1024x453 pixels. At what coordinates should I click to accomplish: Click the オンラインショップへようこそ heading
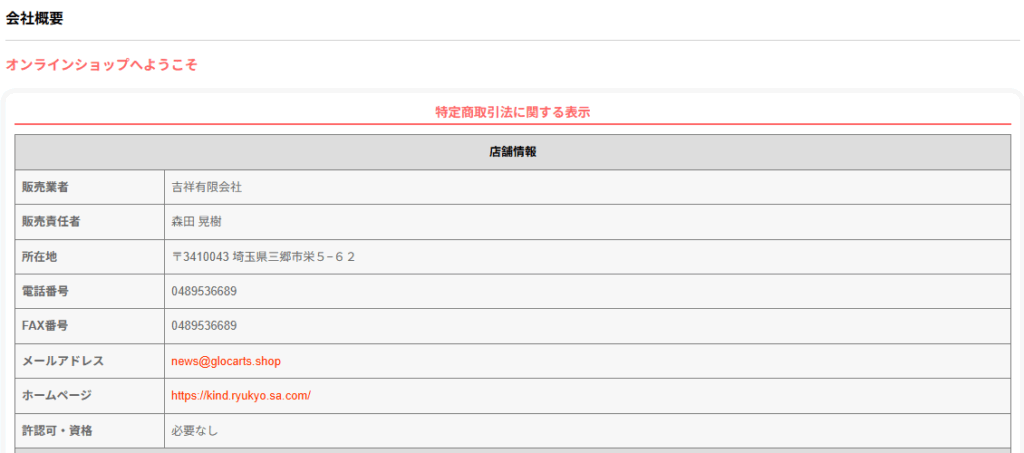click(x=101, y=65)
